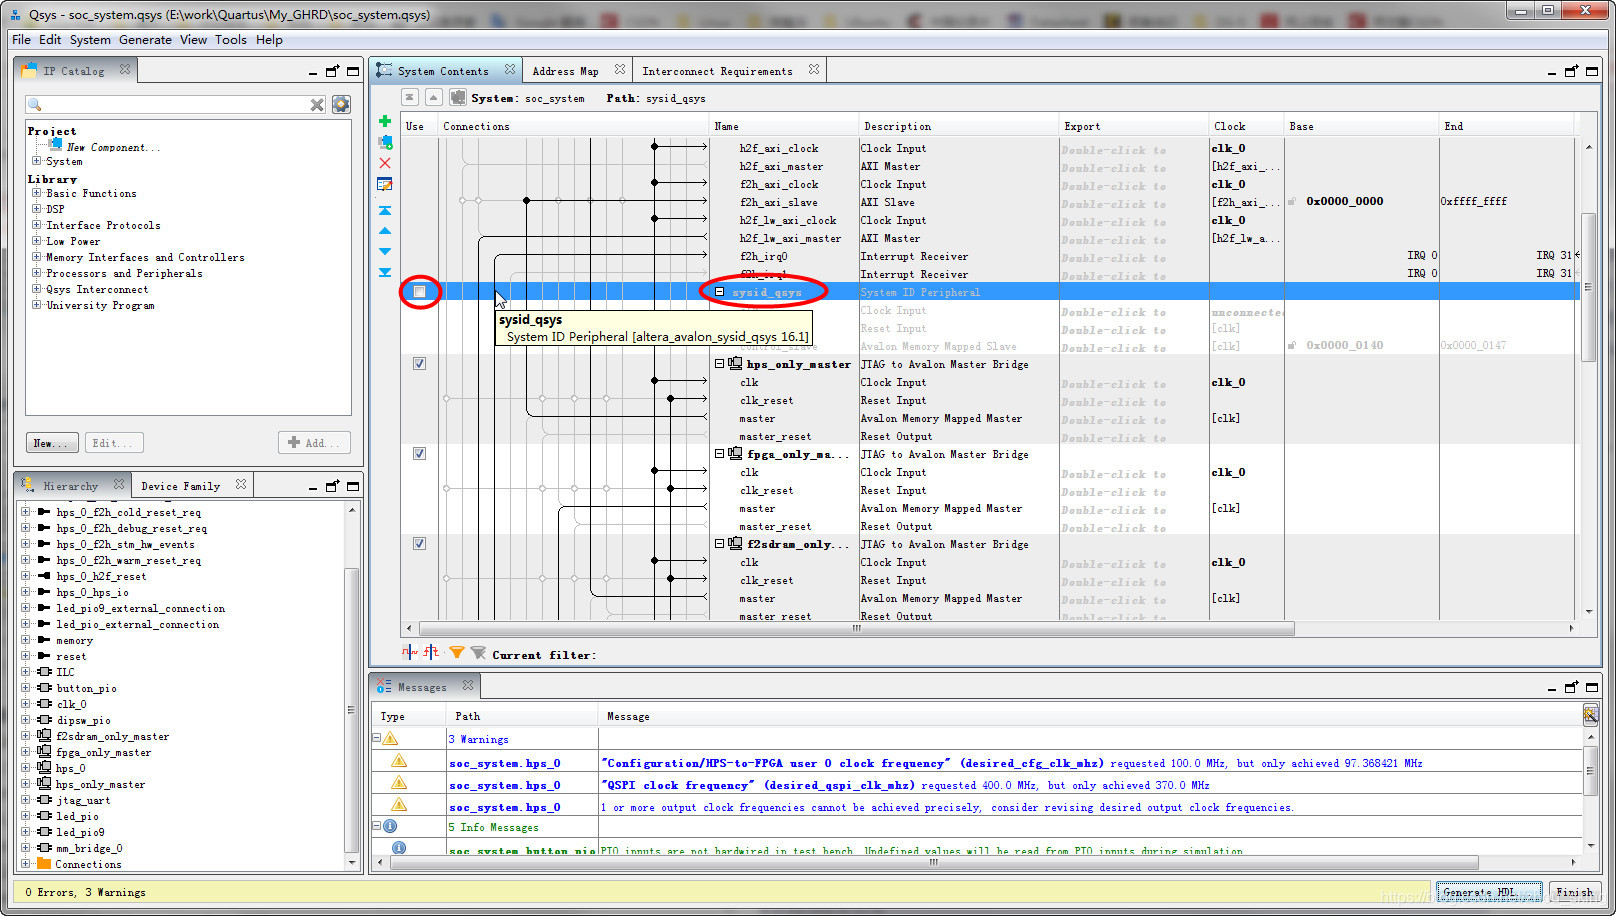Maximize the Hierarchy panel
Viewport: 1616px width, 916px height.
pos(353,486)
